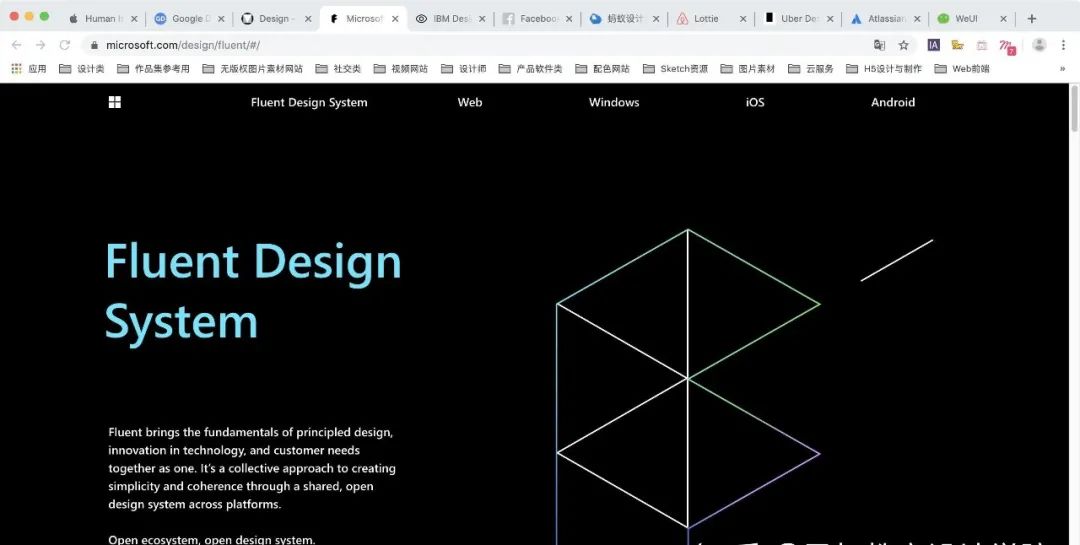Viewport: 1080px width, 545px height.
Task: Open the IA browser extension
Action: [x=933, y=45]
